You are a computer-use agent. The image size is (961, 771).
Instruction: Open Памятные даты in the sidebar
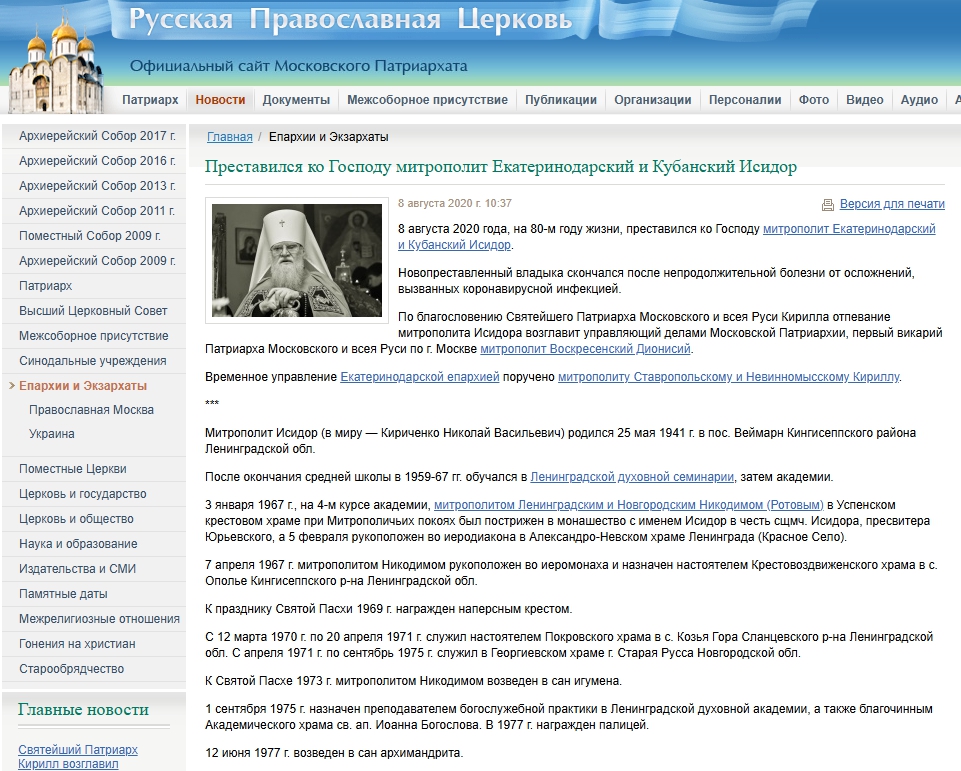point(63,594)
